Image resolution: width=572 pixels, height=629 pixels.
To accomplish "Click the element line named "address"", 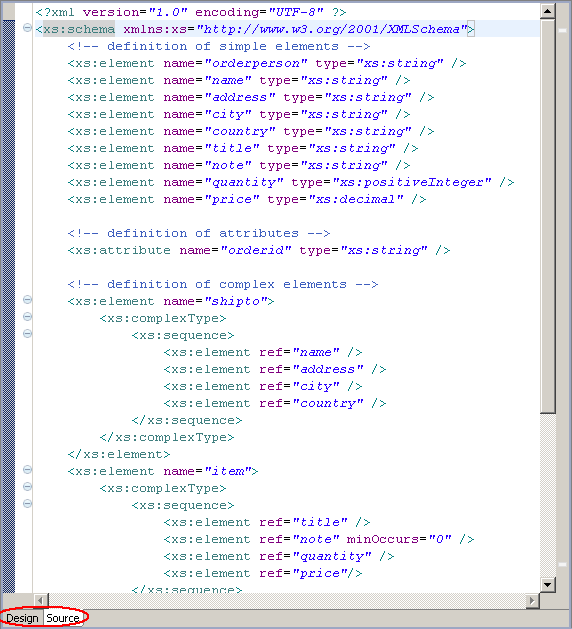I will [x=251, y=97].
